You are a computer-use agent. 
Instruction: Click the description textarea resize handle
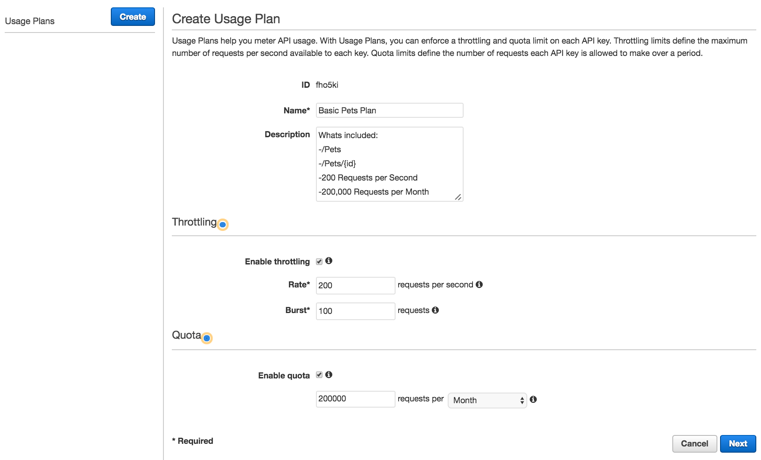pos(458,197)
